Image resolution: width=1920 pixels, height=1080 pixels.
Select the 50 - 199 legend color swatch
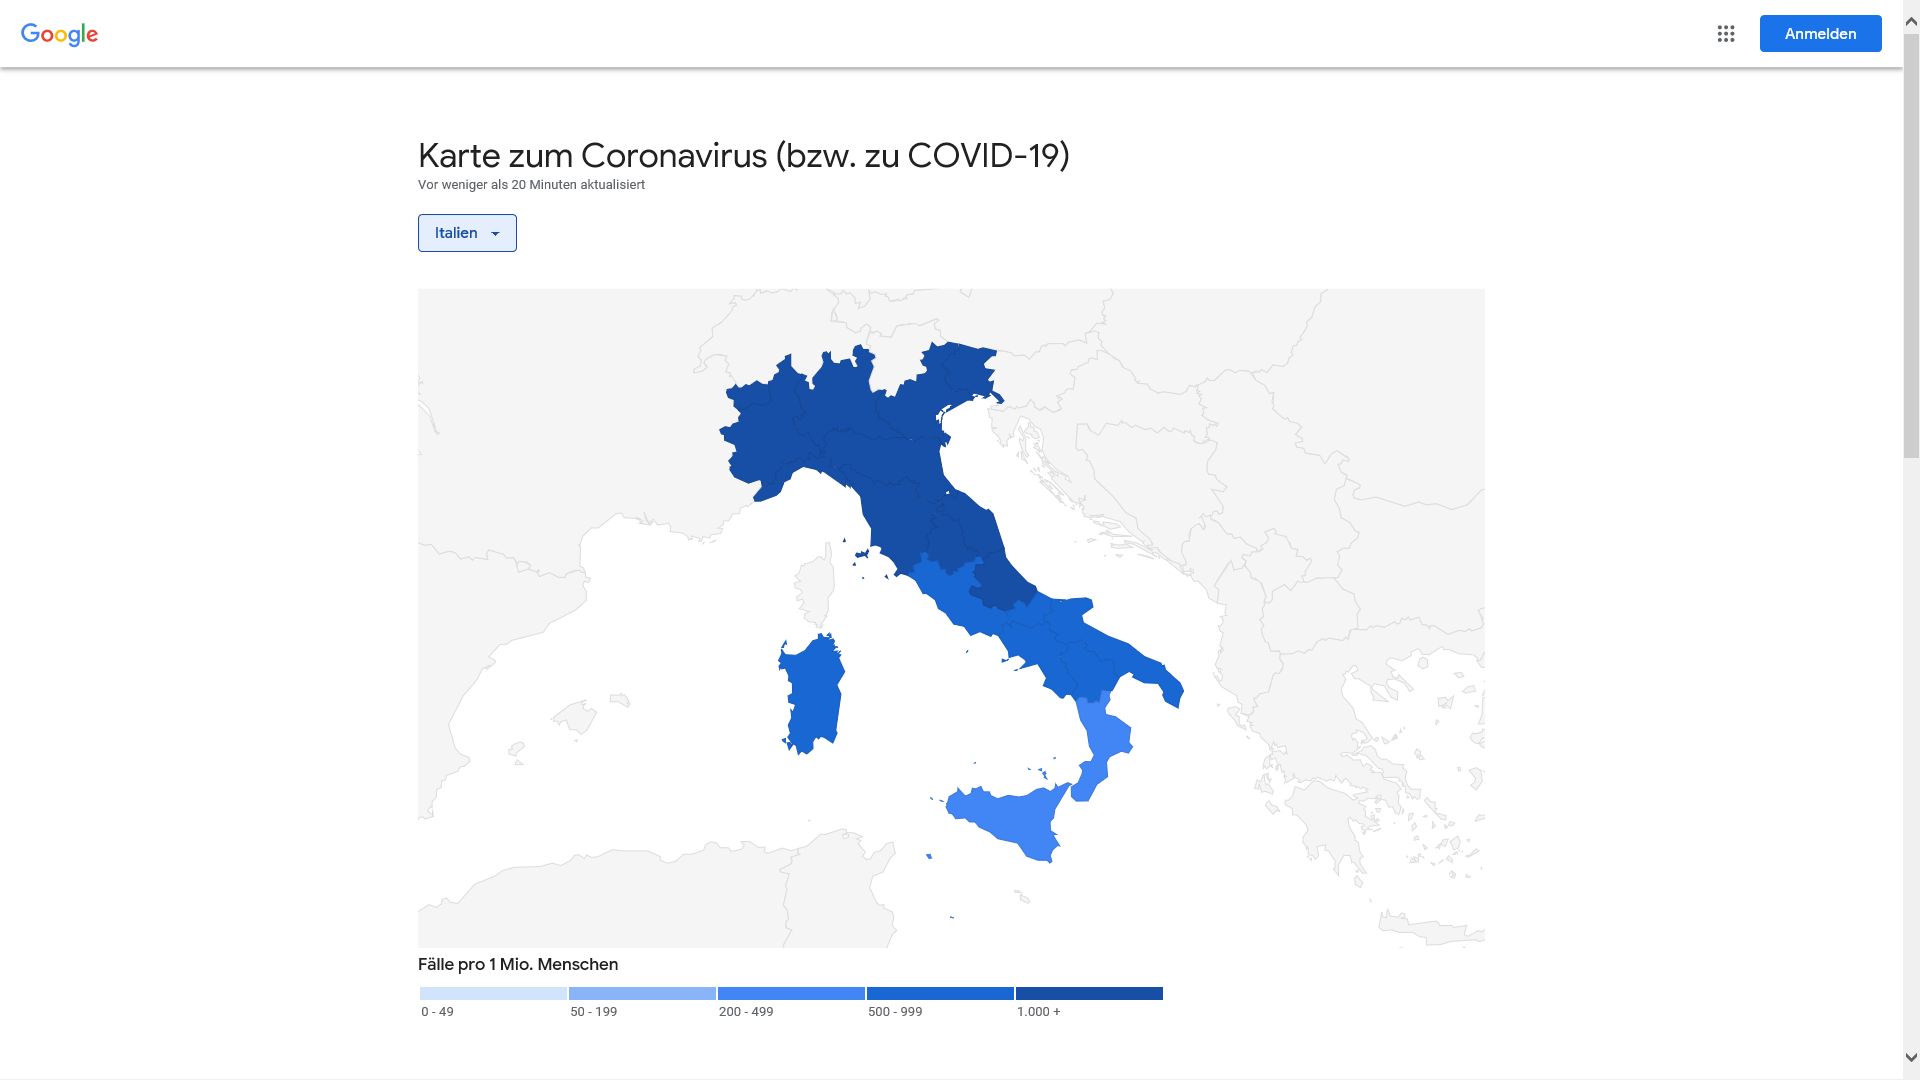point(642,993)
